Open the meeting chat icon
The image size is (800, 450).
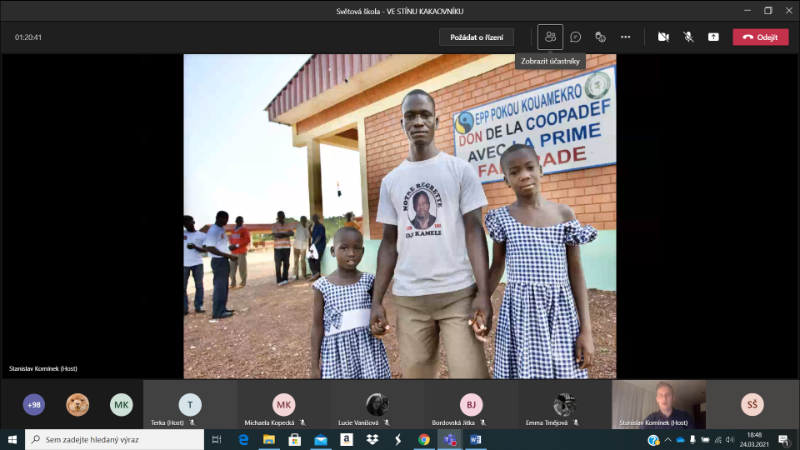coord(576,37)
